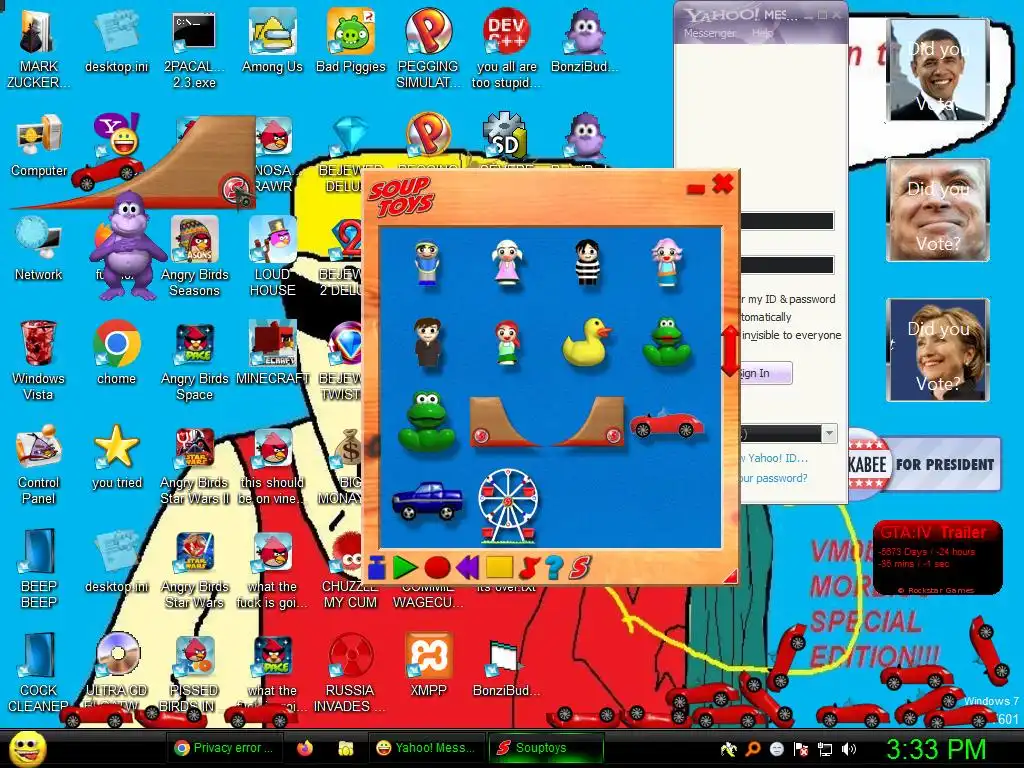Switch to Yahoo! Mess... taskbar button
1024x768 pixels.
click(427, 748)
